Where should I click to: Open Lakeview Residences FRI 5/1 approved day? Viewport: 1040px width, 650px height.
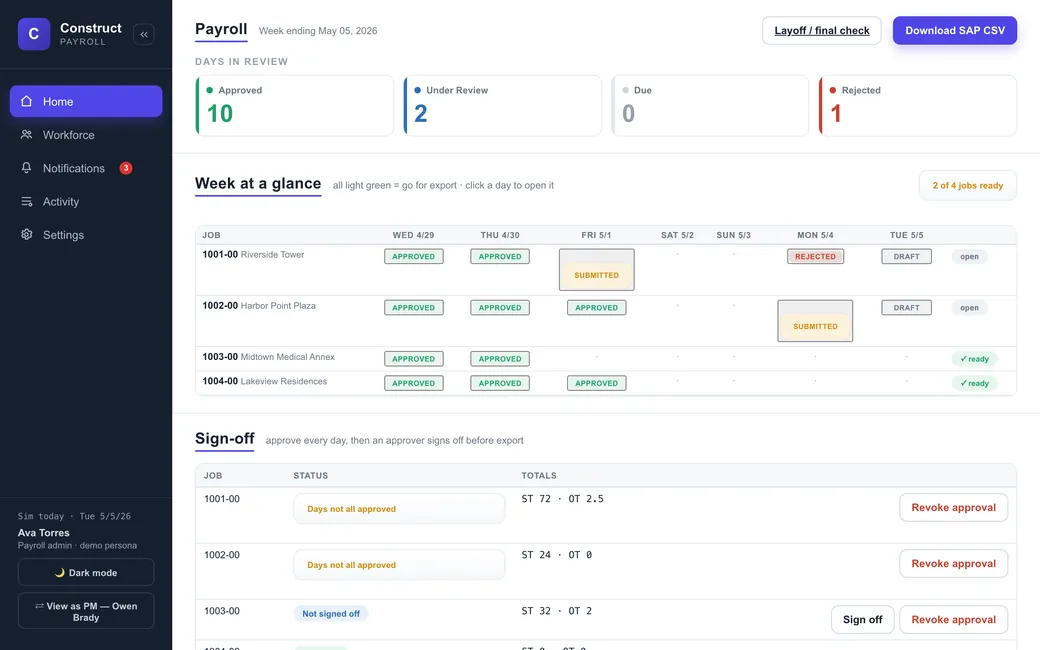tap(596, 383)
